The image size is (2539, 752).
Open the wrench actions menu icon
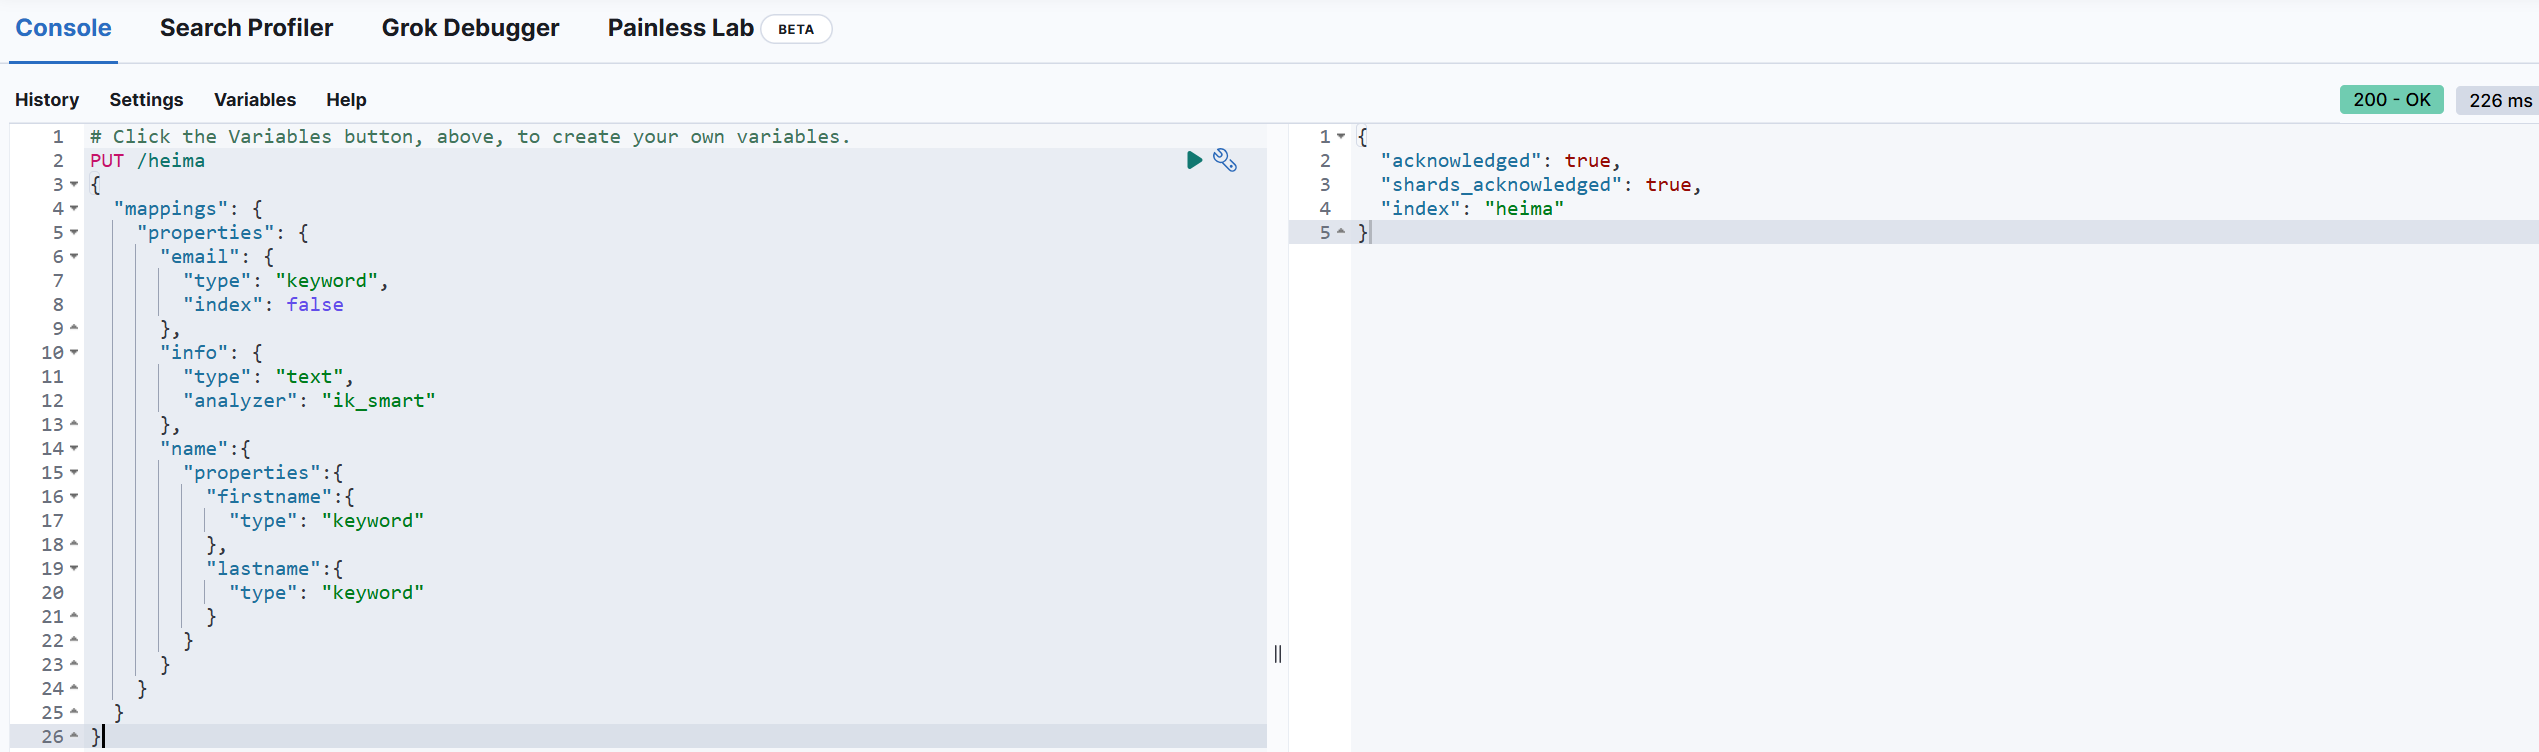[x=1225, y=160]
